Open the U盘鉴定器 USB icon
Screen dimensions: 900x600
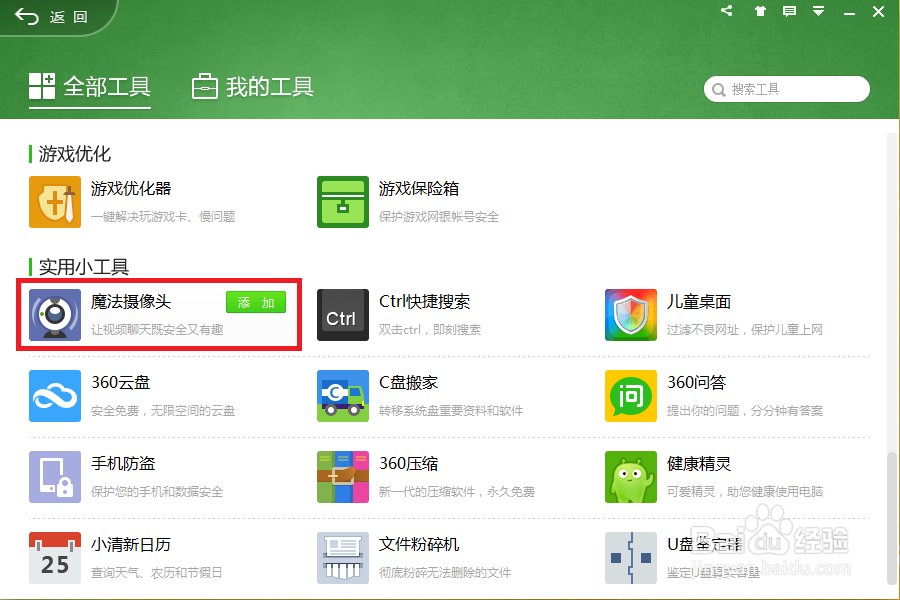click(630, 556)
